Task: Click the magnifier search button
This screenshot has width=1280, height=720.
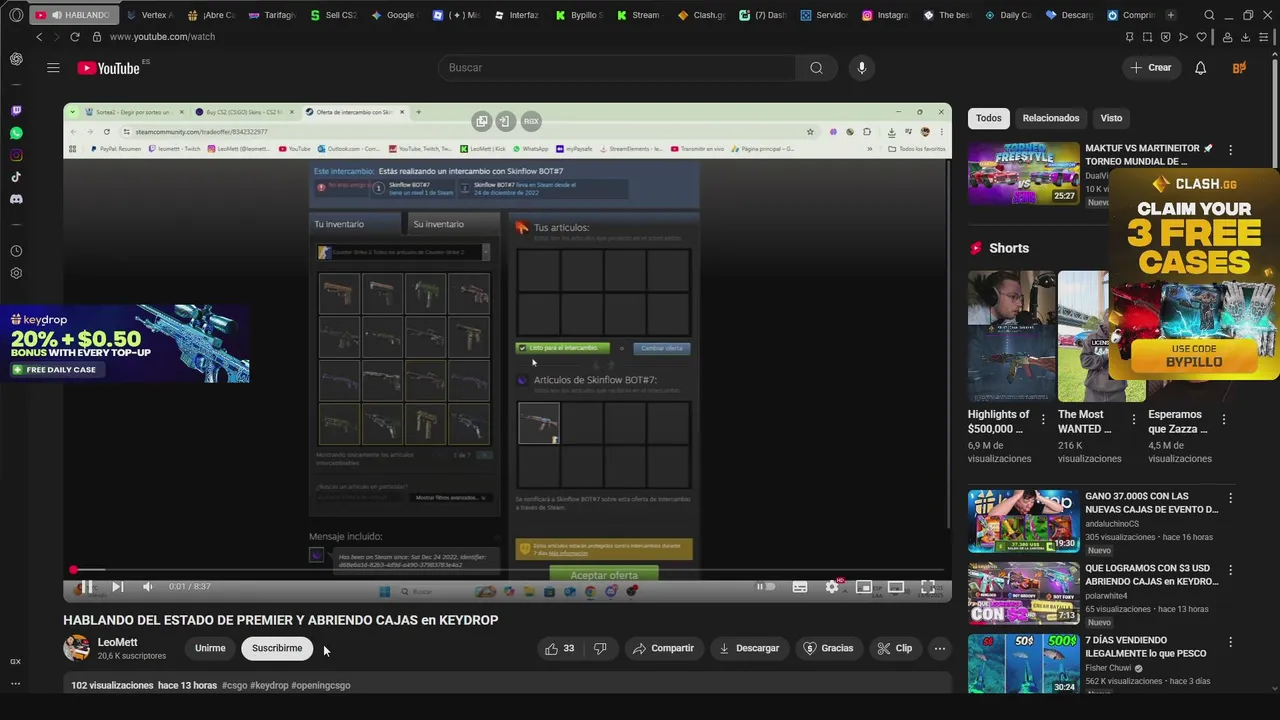Action: pyautogui.click(x=817, y=68)
